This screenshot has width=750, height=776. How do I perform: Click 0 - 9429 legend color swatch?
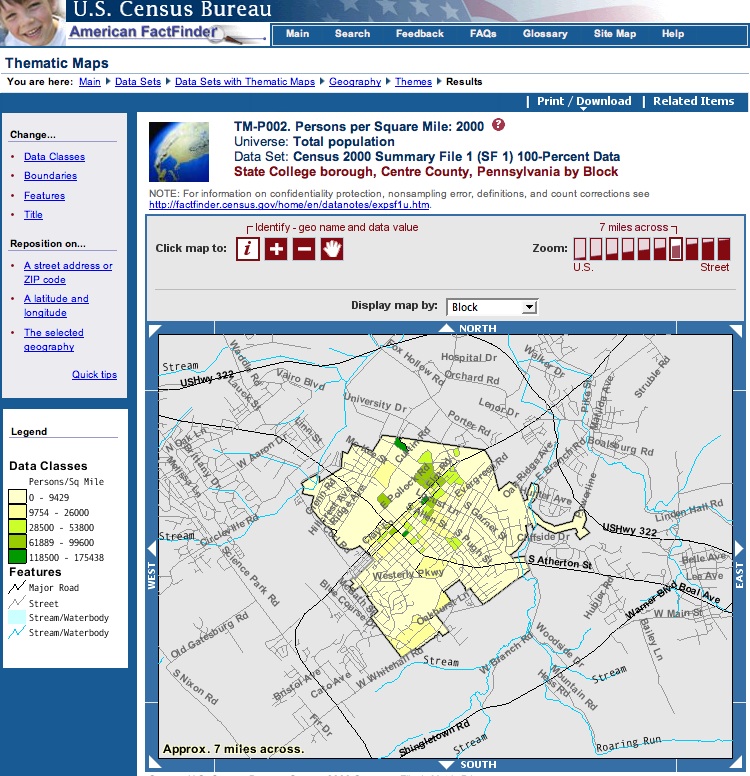click(17, 497)
